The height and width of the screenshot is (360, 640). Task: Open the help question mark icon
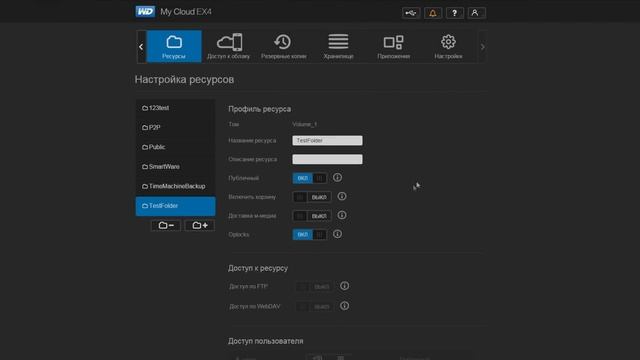point(454,13)
